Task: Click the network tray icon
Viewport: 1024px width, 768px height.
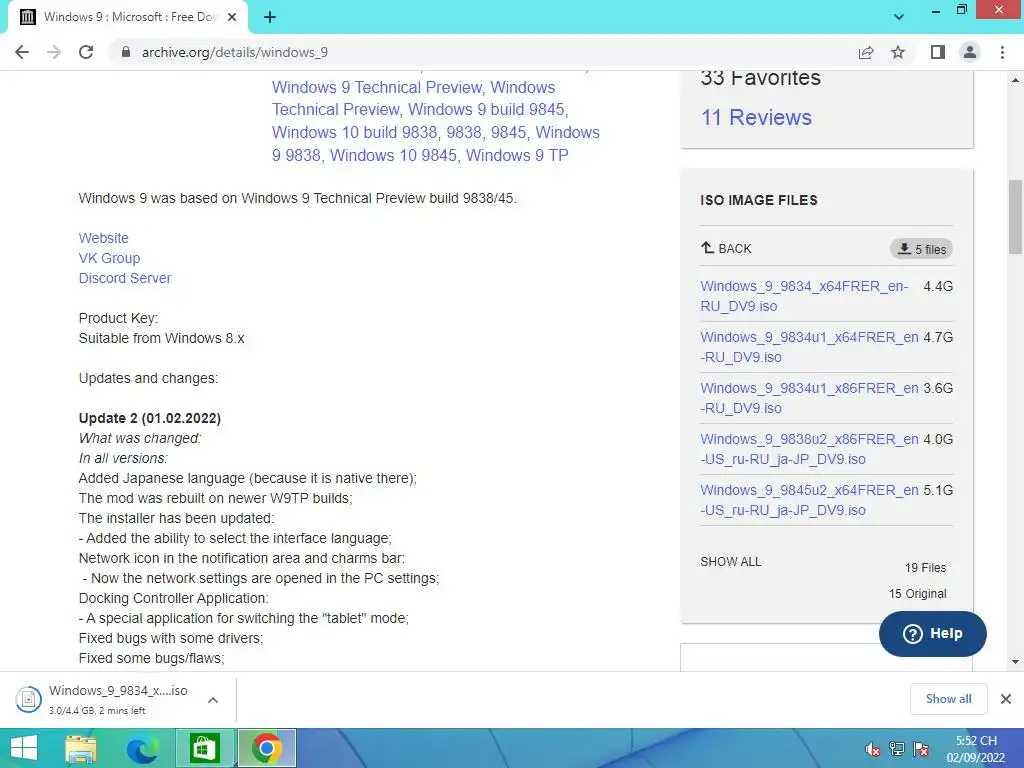Action: click(x=897, y=750)
